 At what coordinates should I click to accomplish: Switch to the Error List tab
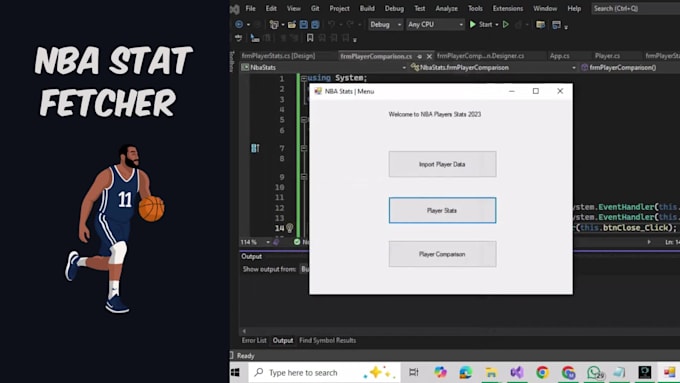[254, 340]
